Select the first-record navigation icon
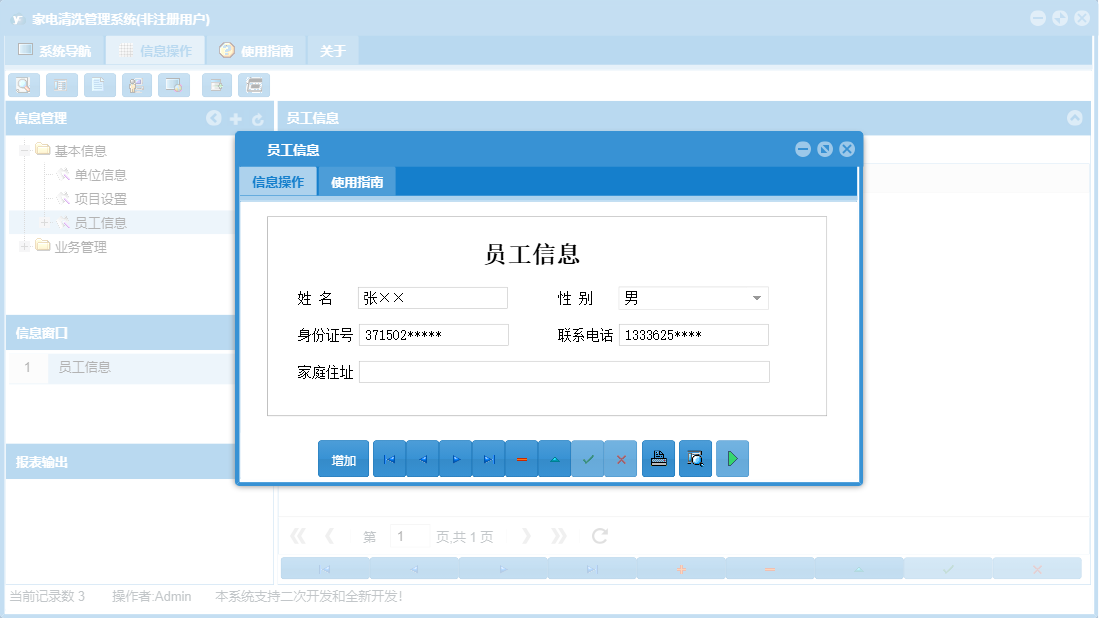Viewport: 1099px width, 618px height. click(x=389, y=458)
